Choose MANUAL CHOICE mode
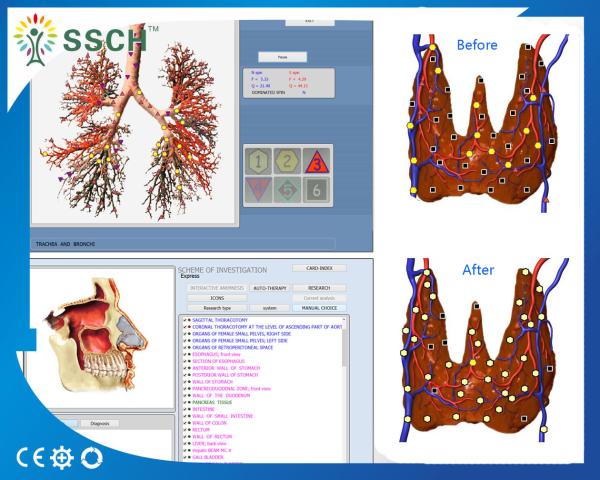Screen dimensions: 600x480 click(320, 308)
